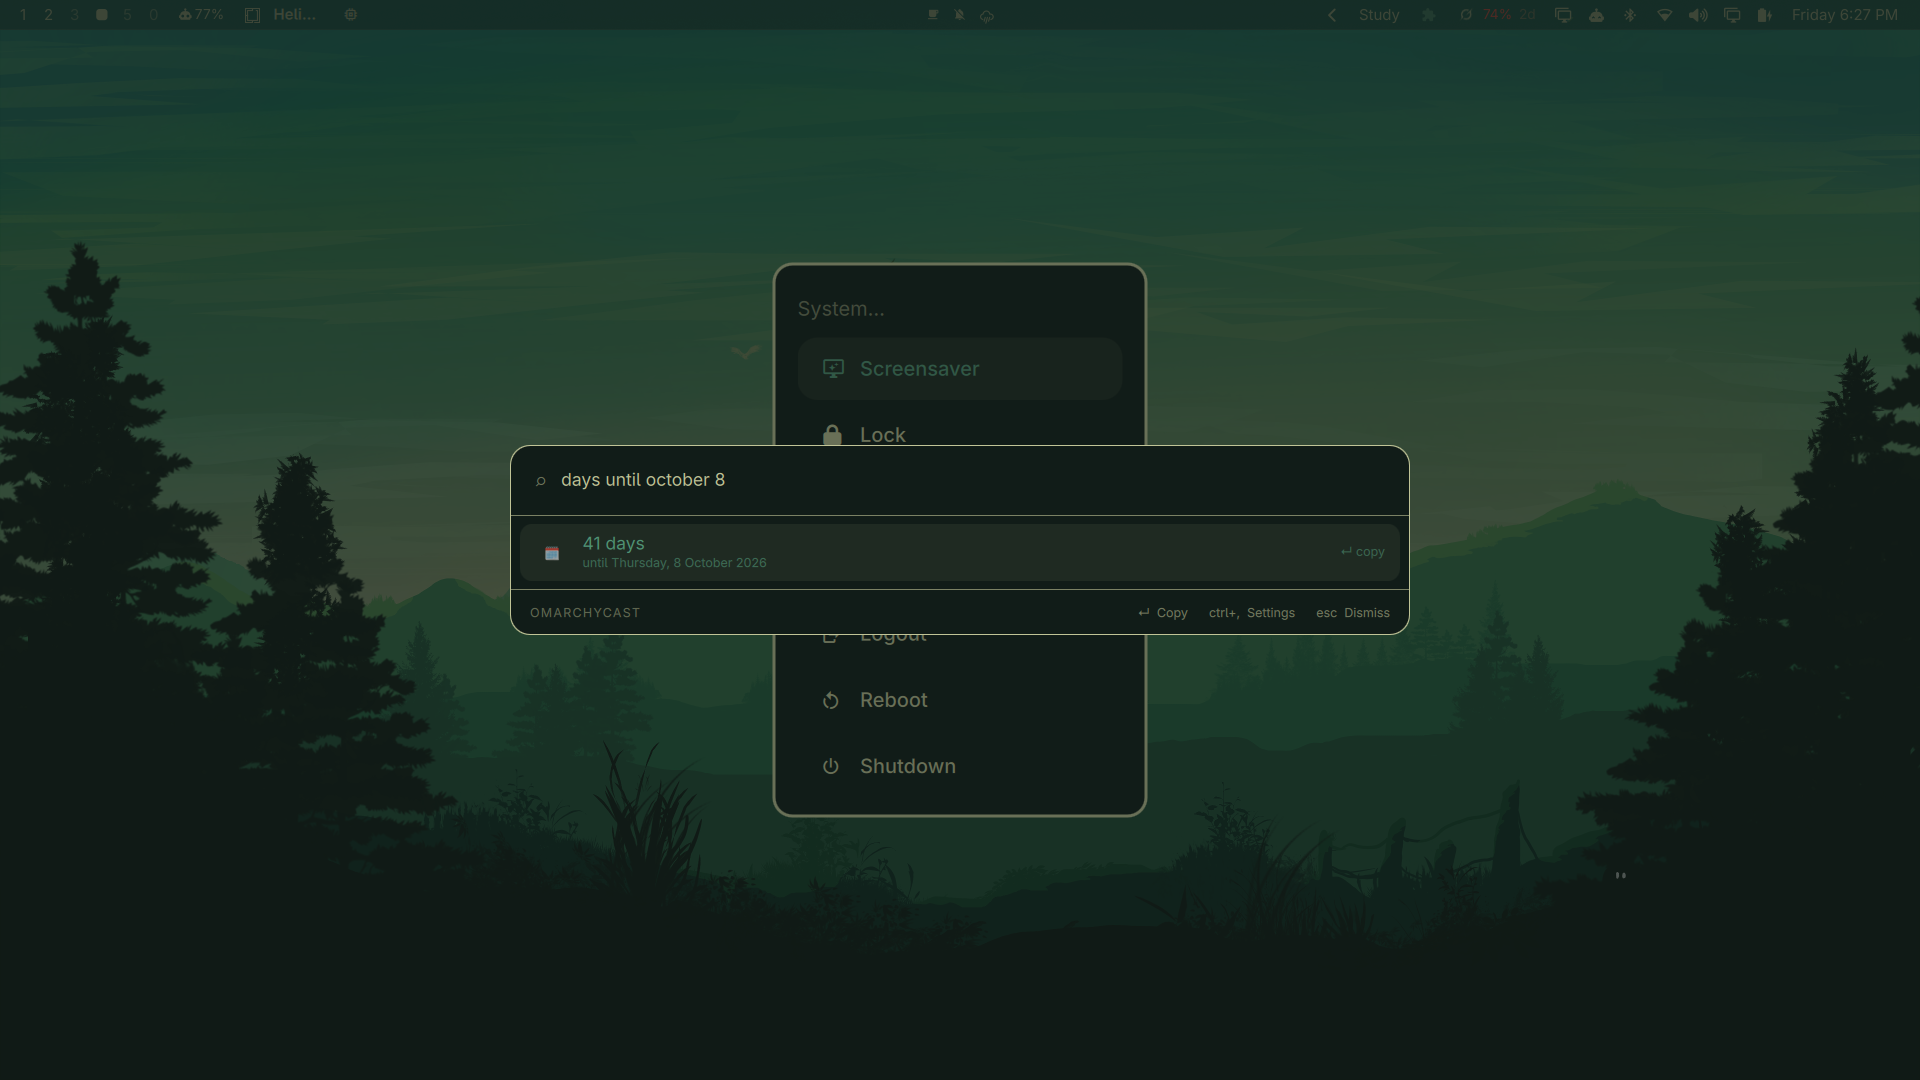Viewport: 1920px width, 1080px height.
Task: Click Copy in the Omarchycast footer
Action: tap(1163, 613)
